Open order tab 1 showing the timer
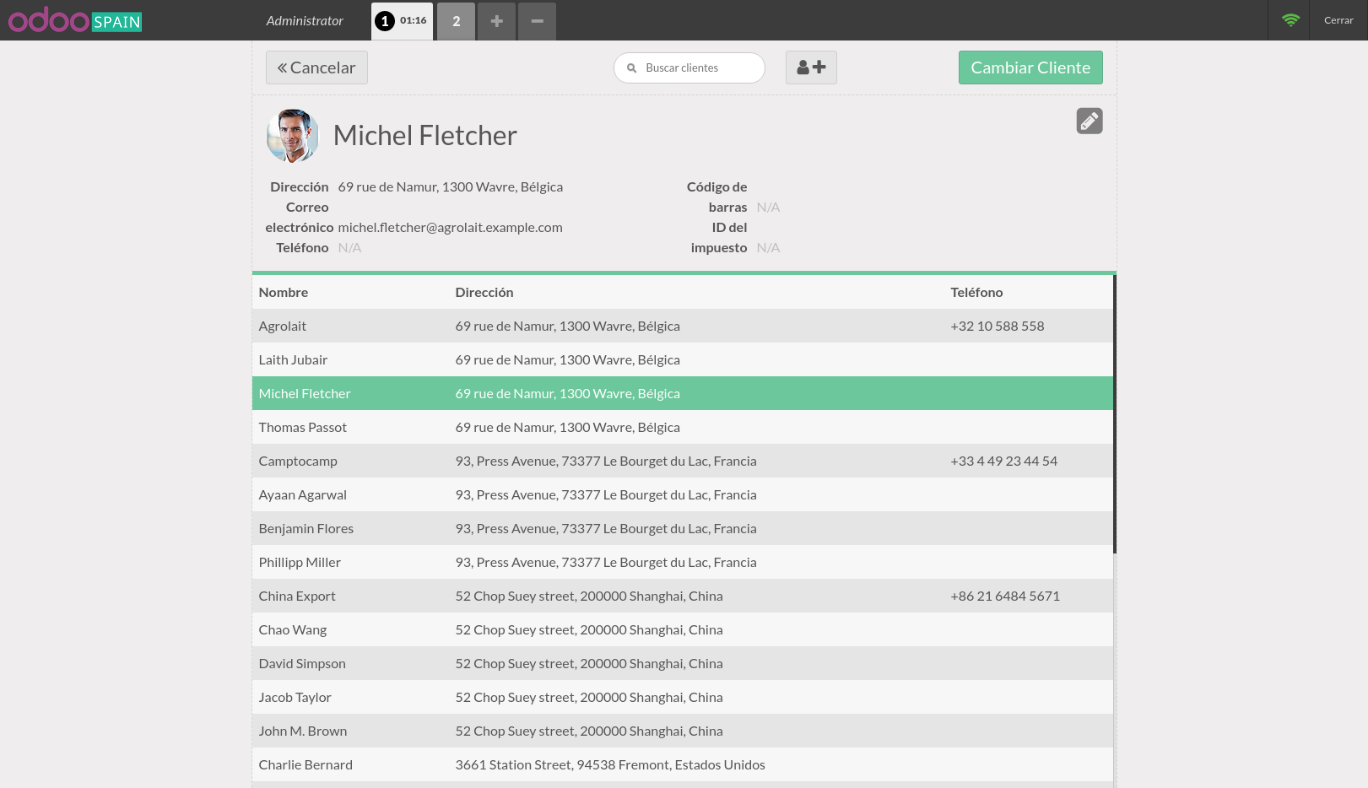The height and width of the screenshot is (788, 1368). [x=401, y=20]
